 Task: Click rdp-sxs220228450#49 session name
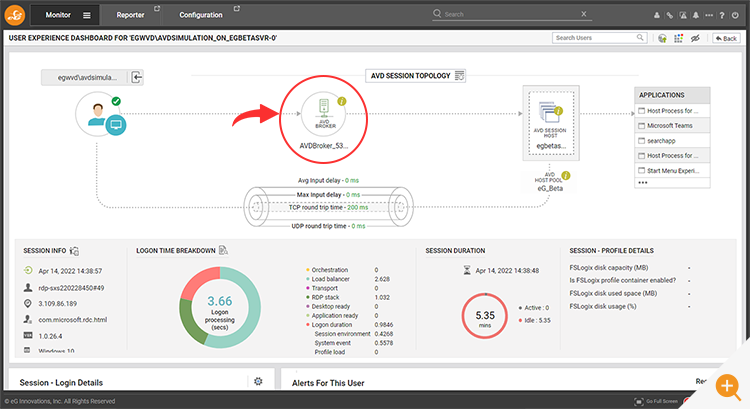point(71,288)
